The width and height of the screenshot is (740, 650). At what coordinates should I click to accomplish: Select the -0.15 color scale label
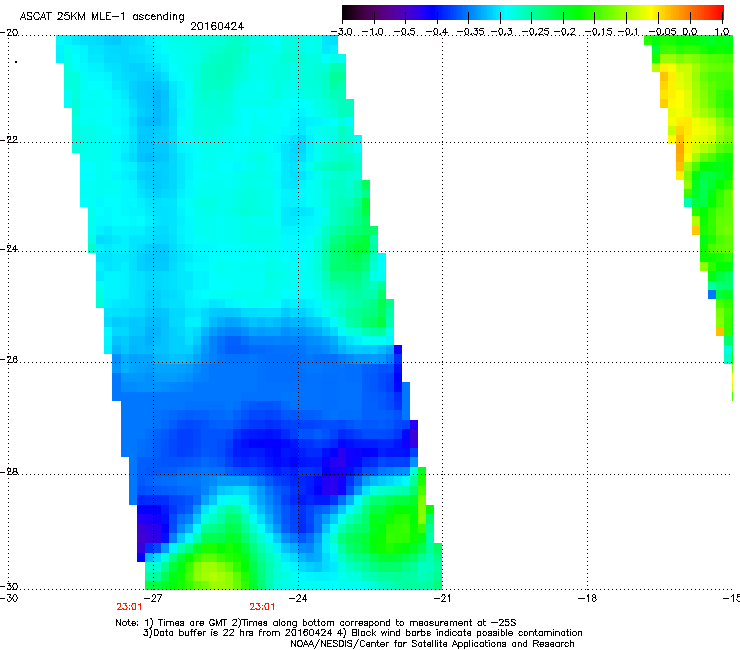tap(599, 32)
